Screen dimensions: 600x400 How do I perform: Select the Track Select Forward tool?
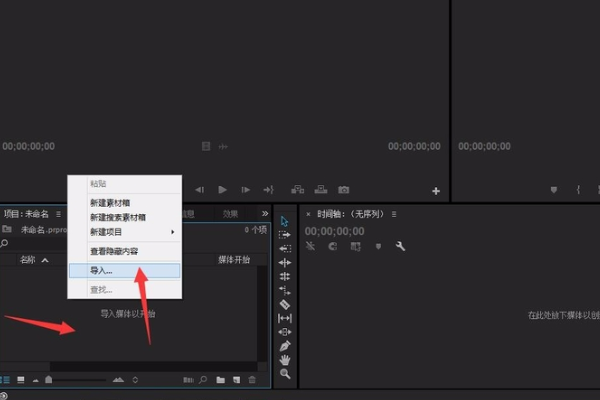pos(285,235)
